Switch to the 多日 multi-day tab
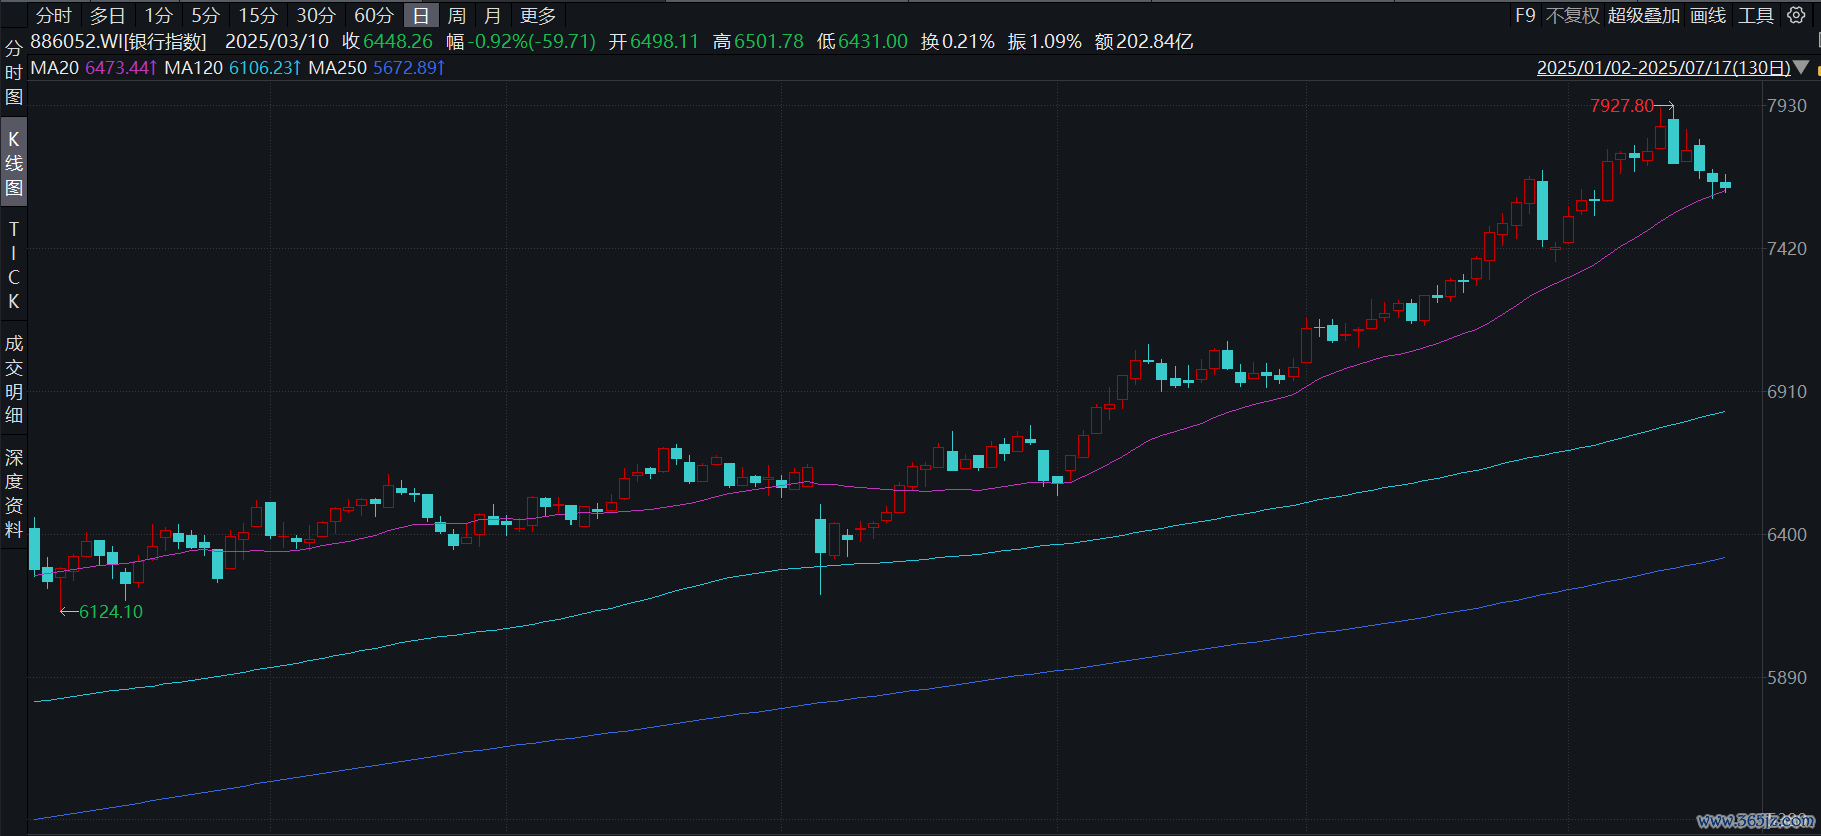 108,15
